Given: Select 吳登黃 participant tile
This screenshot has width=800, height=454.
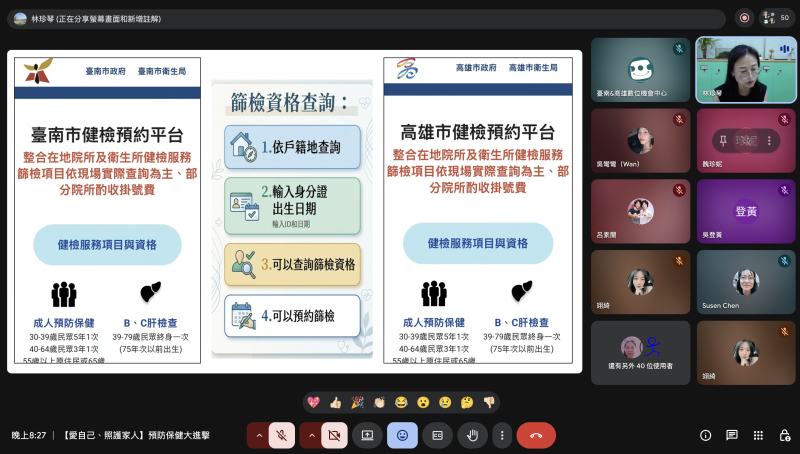Looking at the screenshot, I should (746, 211).
